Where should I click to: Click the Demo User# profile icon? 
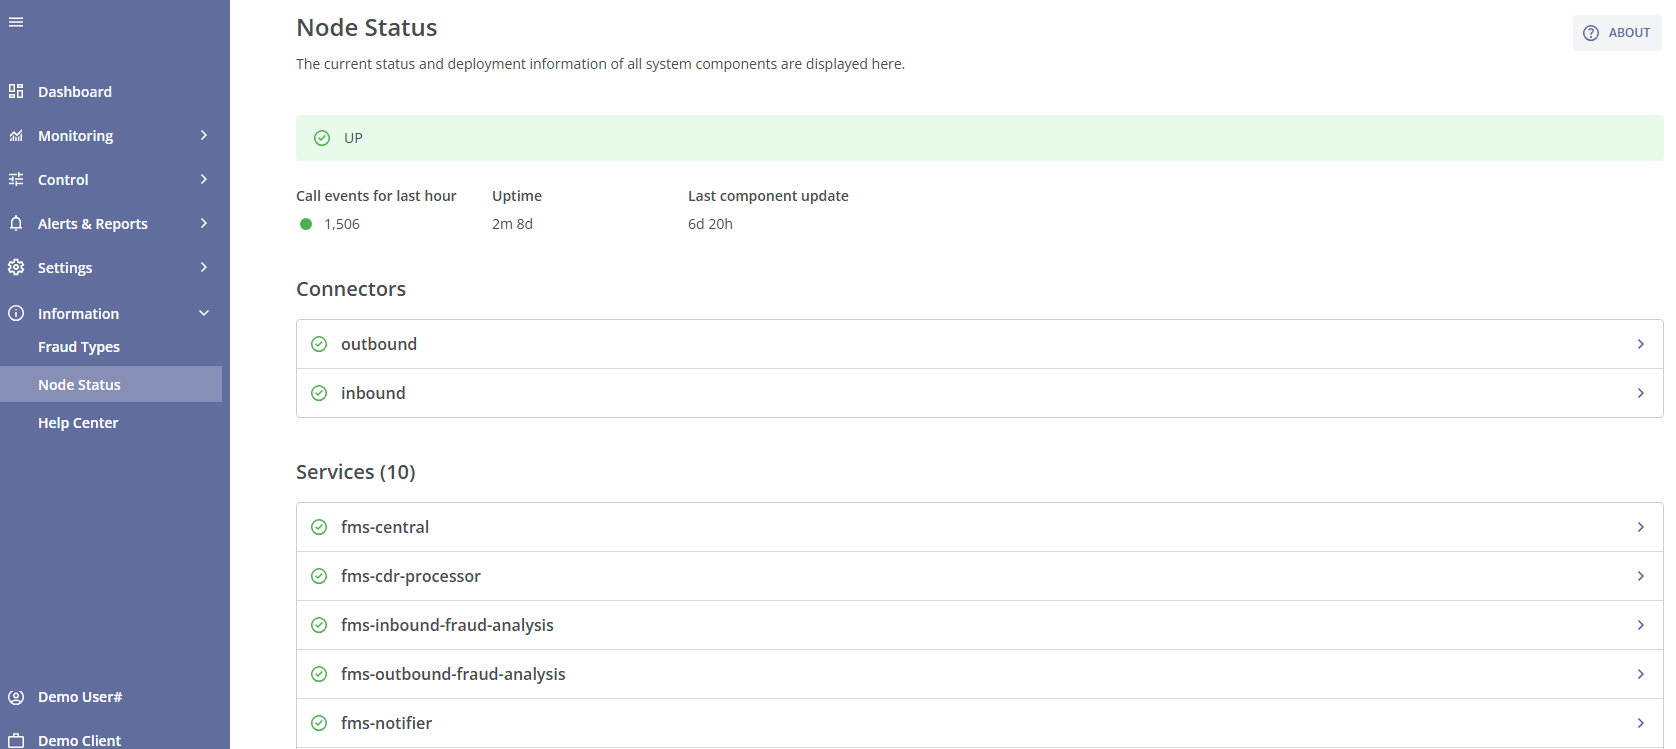[x=16, y=697]
